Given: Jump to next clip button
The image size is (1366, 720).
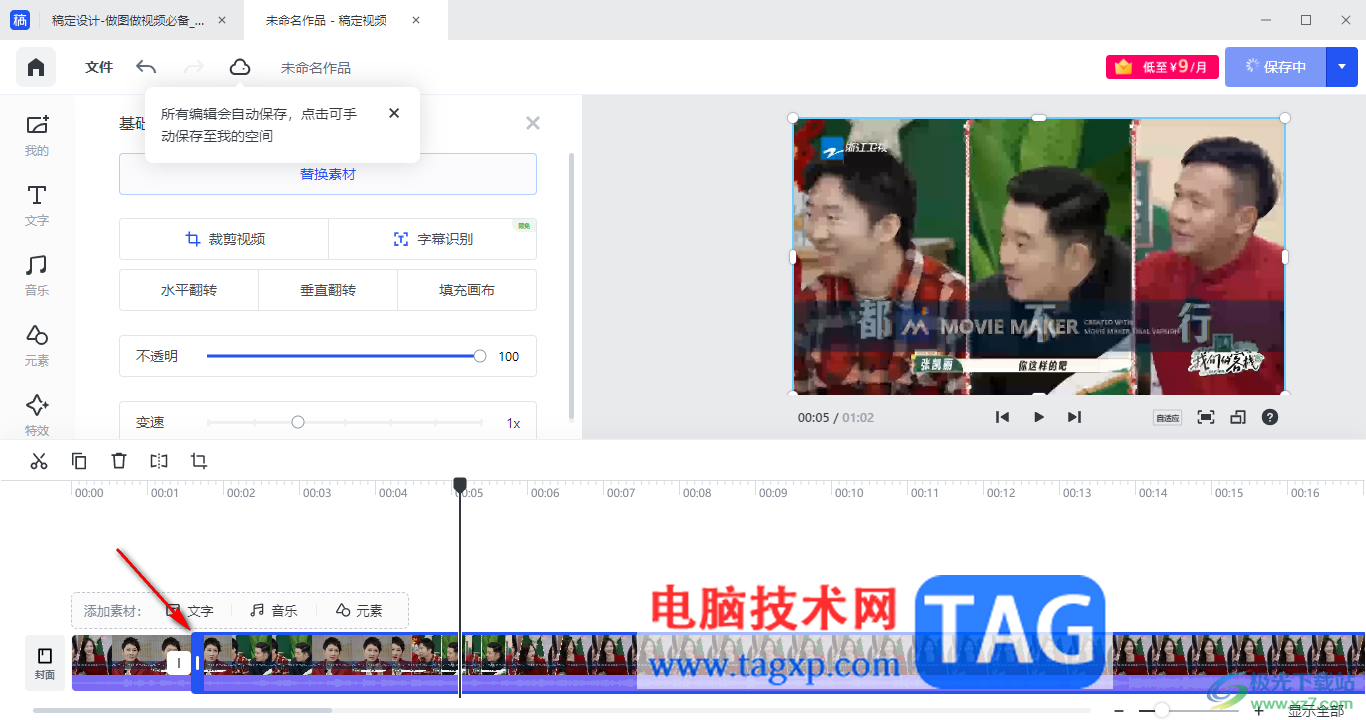Looking at the screenshot, I should [1074, 417].
